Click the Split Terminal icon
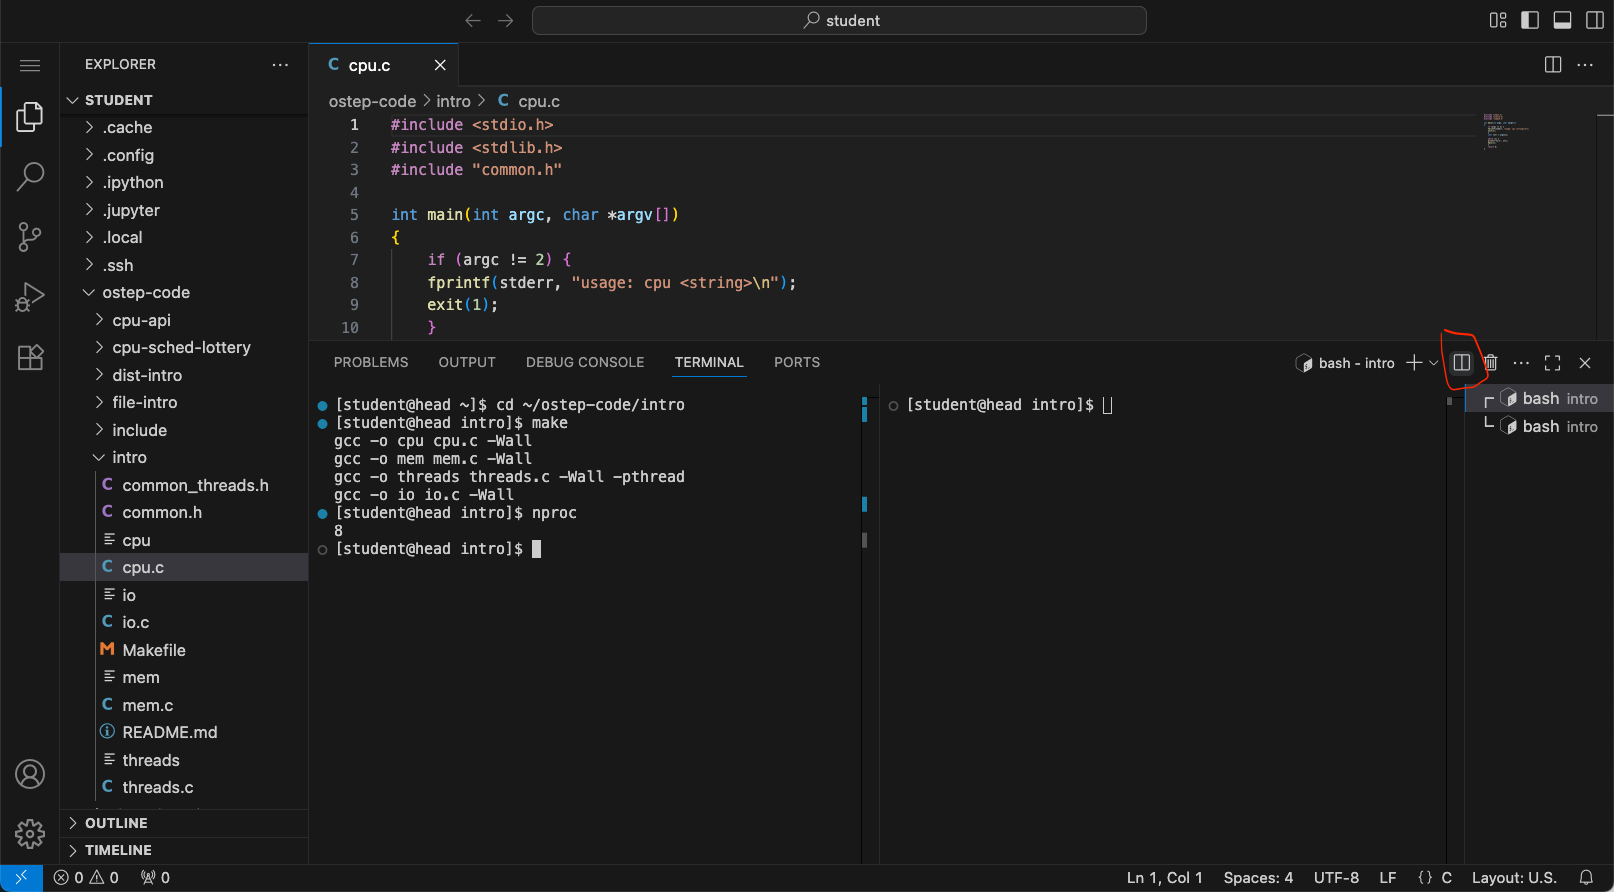The height and width of the screenshot is (892, 1614). click(x=1461, y=363)
